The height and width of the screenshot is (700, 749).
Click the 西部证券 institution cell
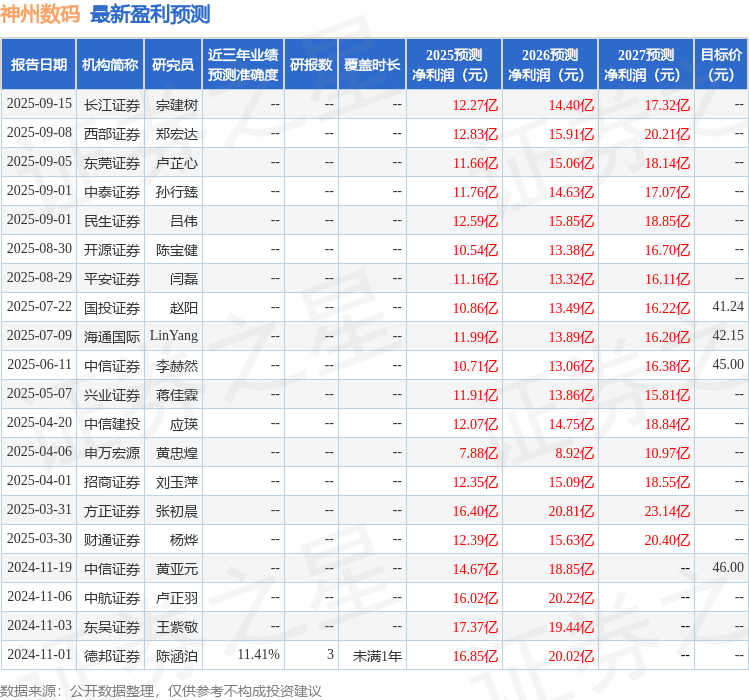tap(112, 134)
